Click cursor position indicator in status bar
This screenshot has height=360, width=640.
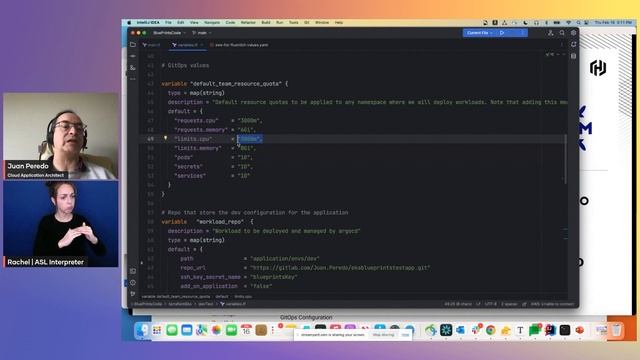point(458,304)
